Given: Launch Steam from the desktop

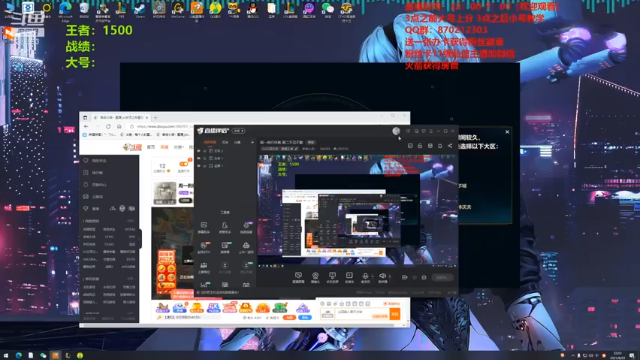Looking at the screenshot, I should point(140,9).
